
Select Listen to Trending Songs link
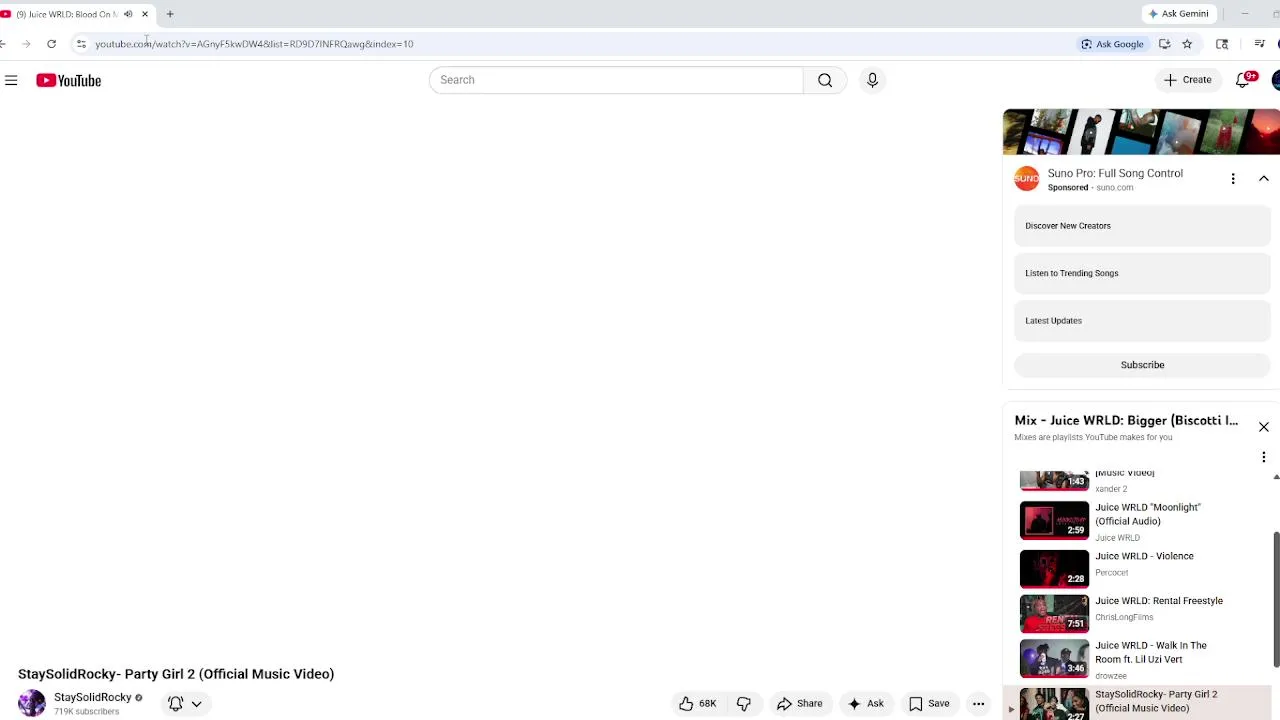tap(1142, 273)
